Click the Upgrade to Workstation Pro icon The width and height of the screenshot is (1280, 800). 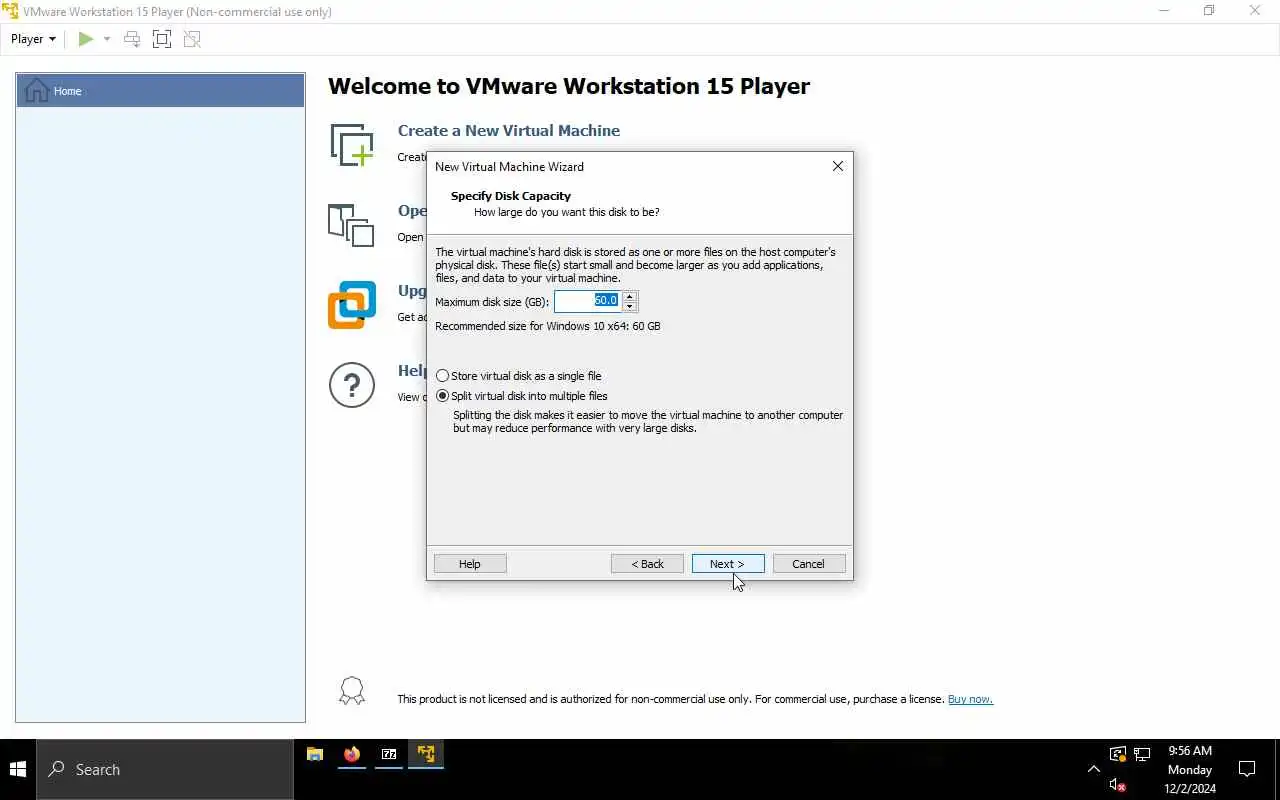352,305
